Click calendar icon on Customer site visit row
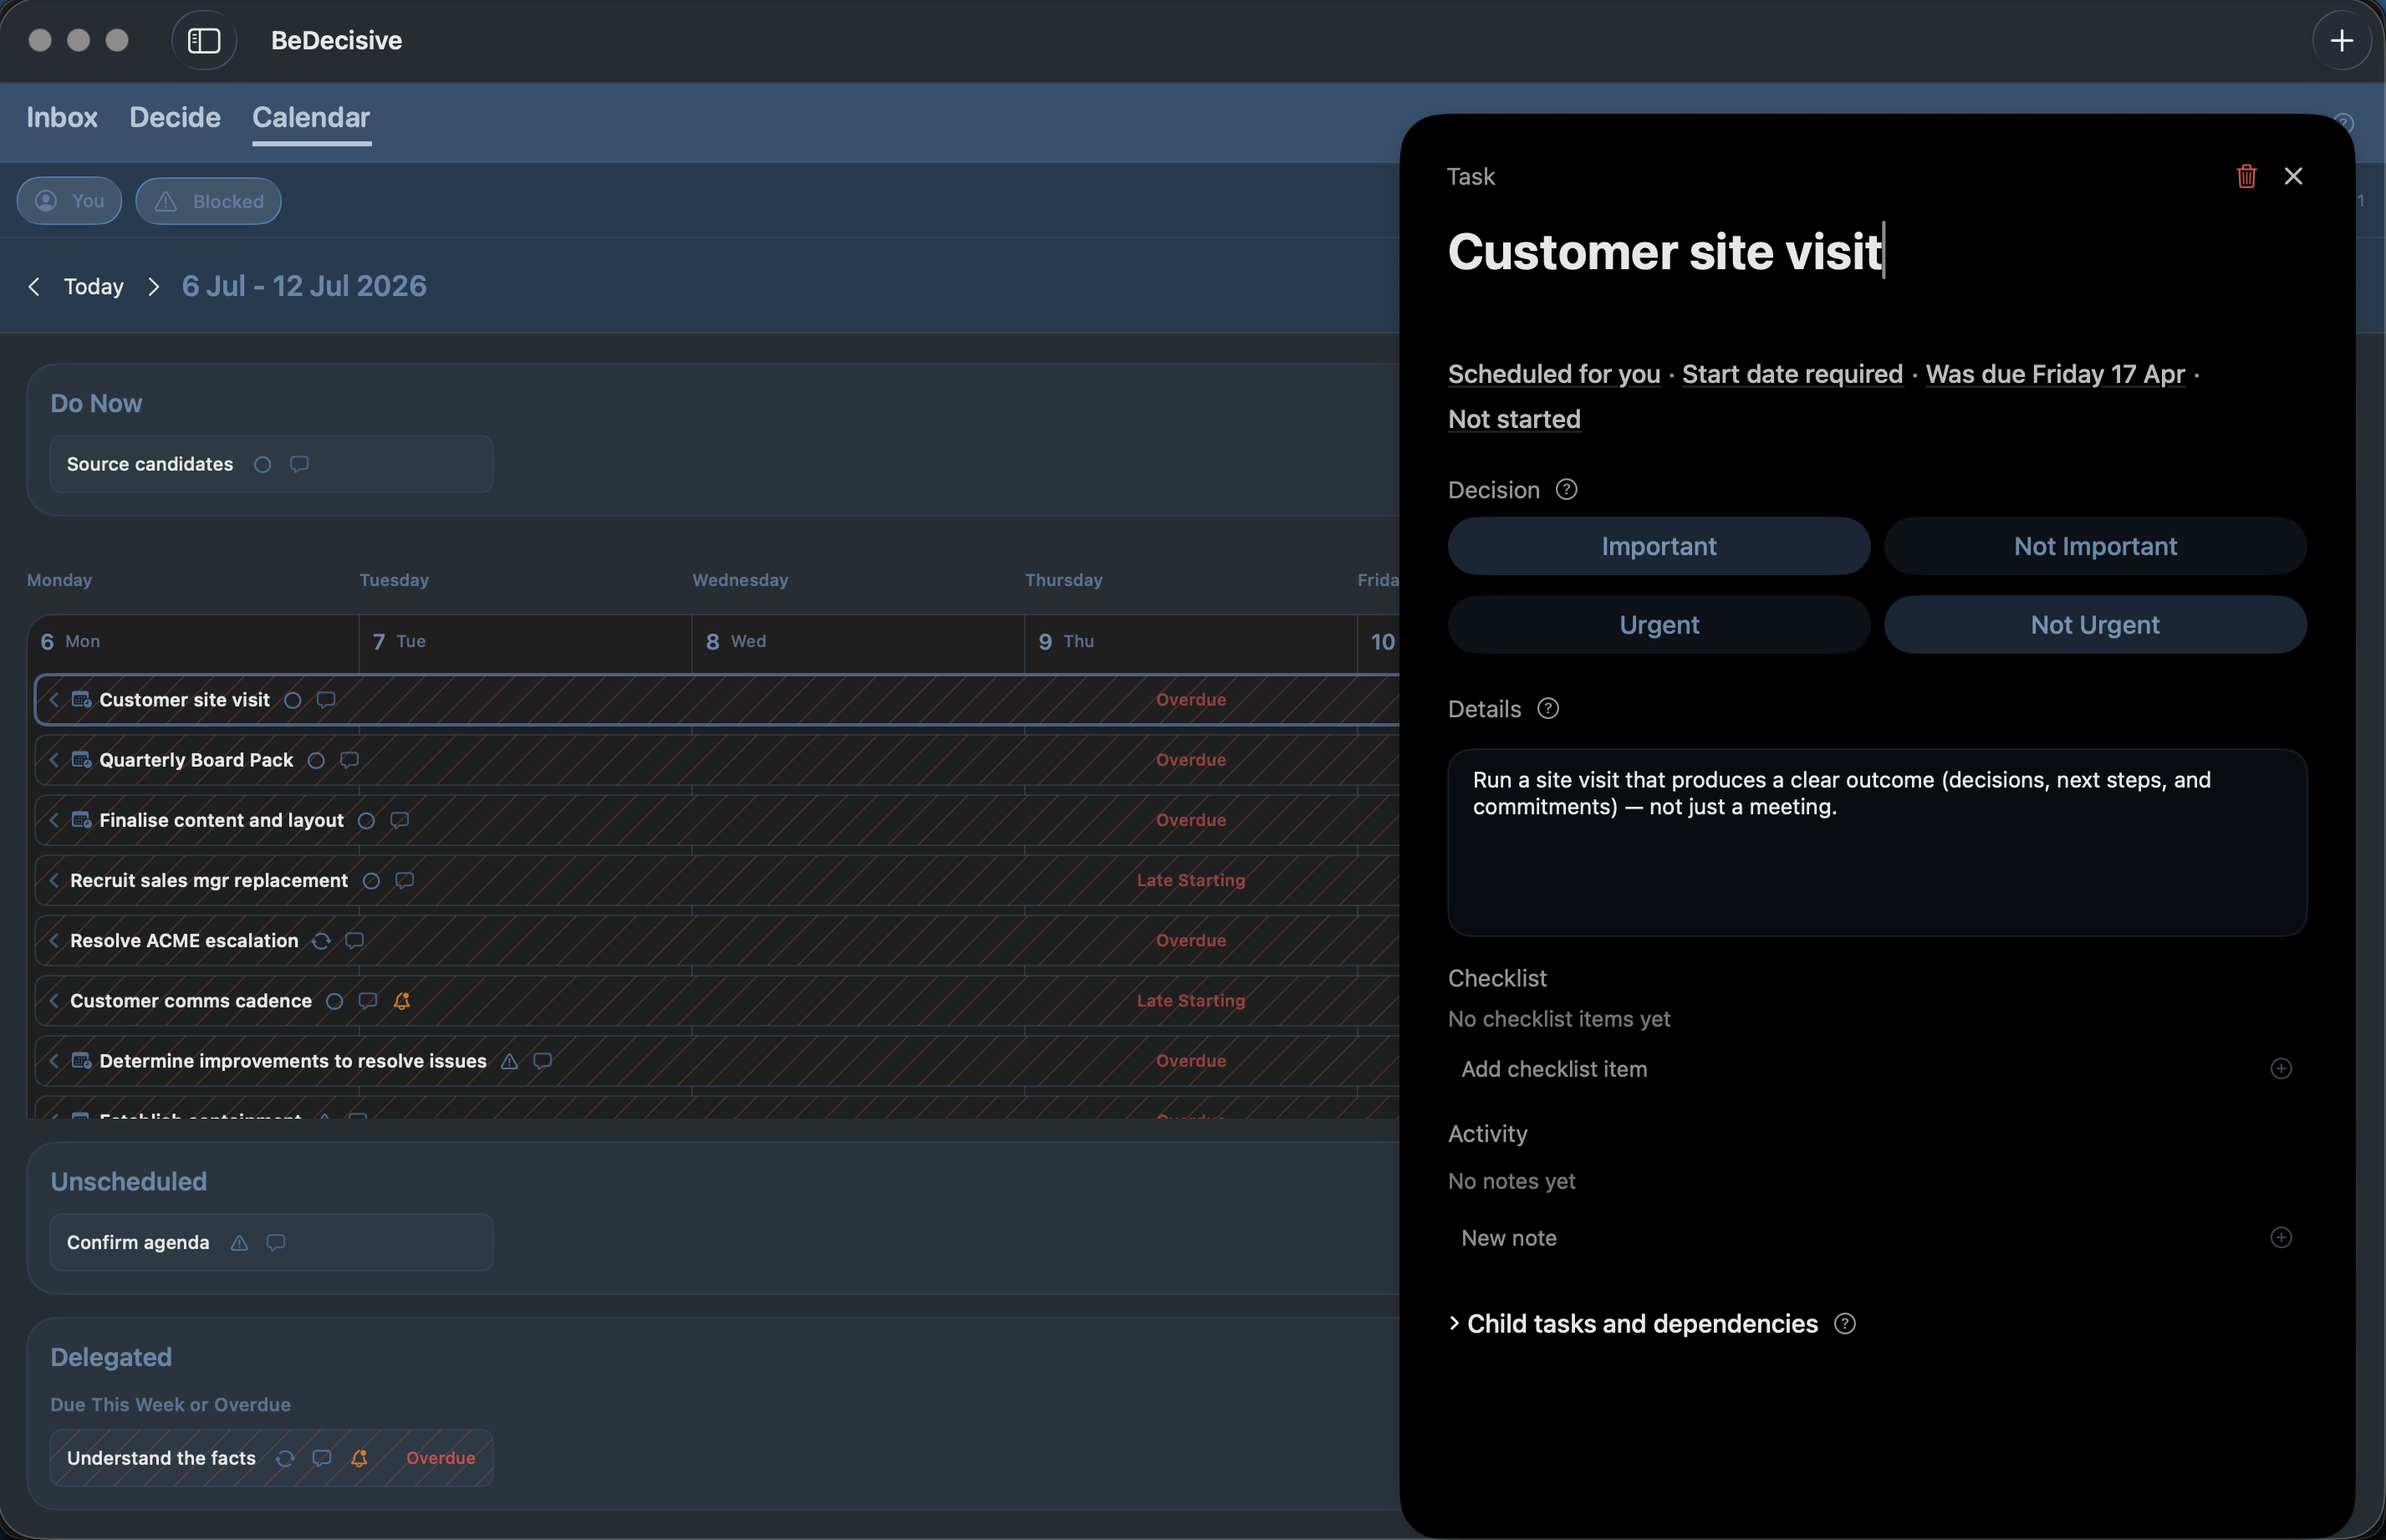The image size is (2386, 1540). click(81, 700)
